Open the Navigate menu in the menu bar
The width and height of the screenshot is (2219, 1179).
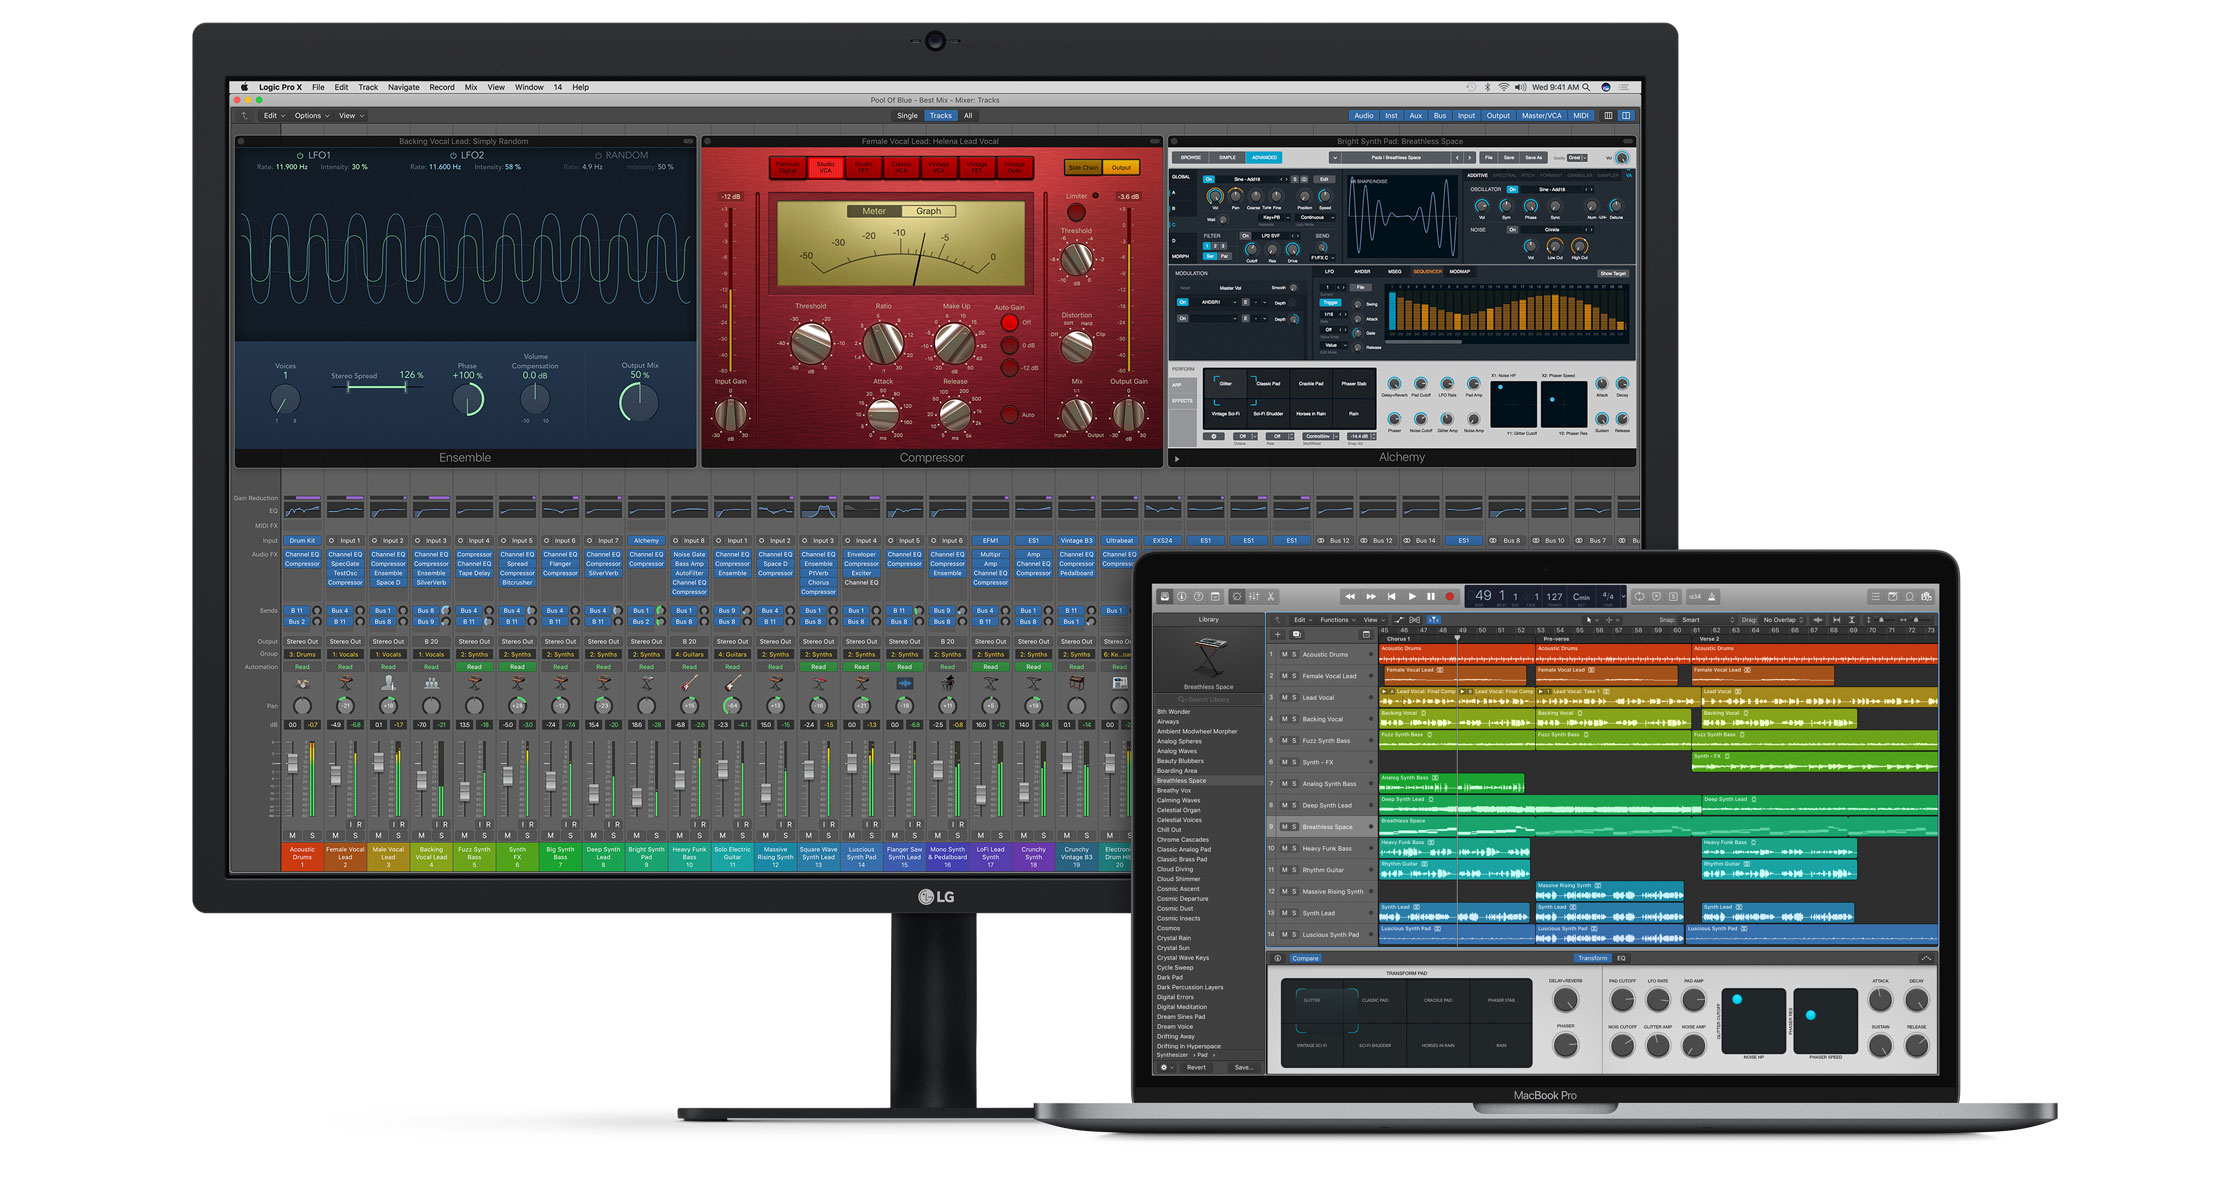403,87
